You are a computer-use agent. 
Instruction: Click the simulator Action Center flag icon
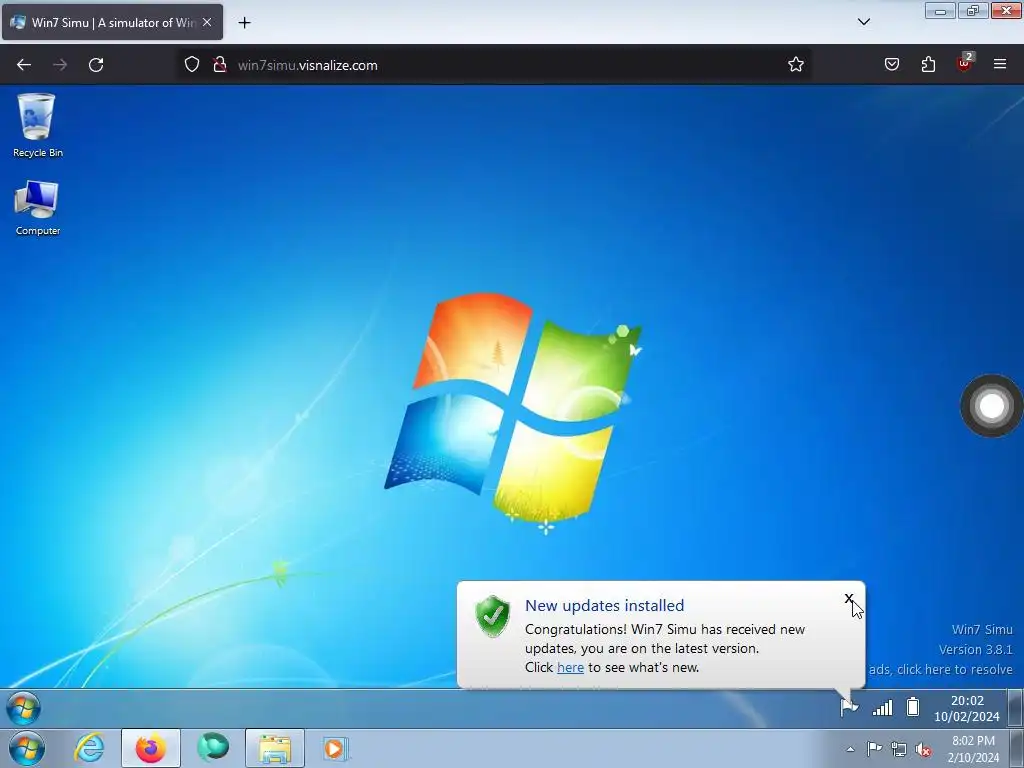(848, 707)
